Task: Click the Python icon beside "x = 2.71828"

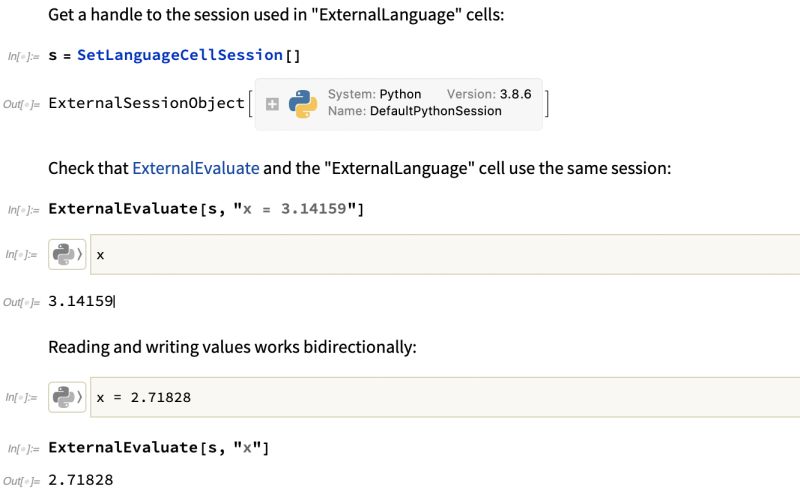Action: [x=66, y=397]
